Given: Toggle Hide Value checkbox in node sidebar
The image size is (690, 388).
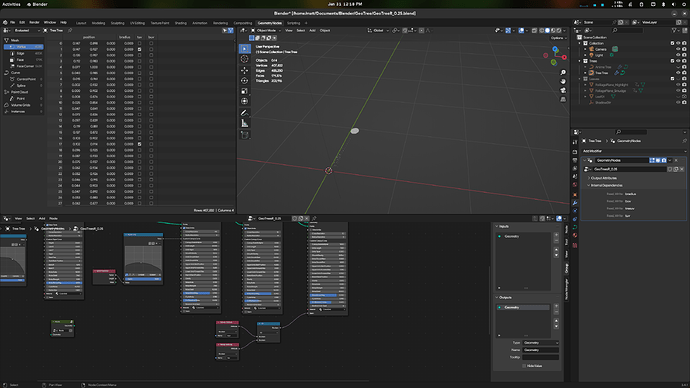Looking at the screenshot, I should coord(524,366).
